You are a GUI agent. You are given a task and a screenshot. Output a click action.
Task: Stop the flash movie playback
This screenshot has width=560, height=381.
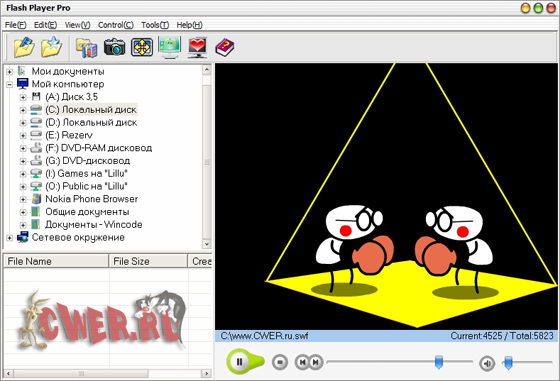pyautogui.click(x=280, y=362)
